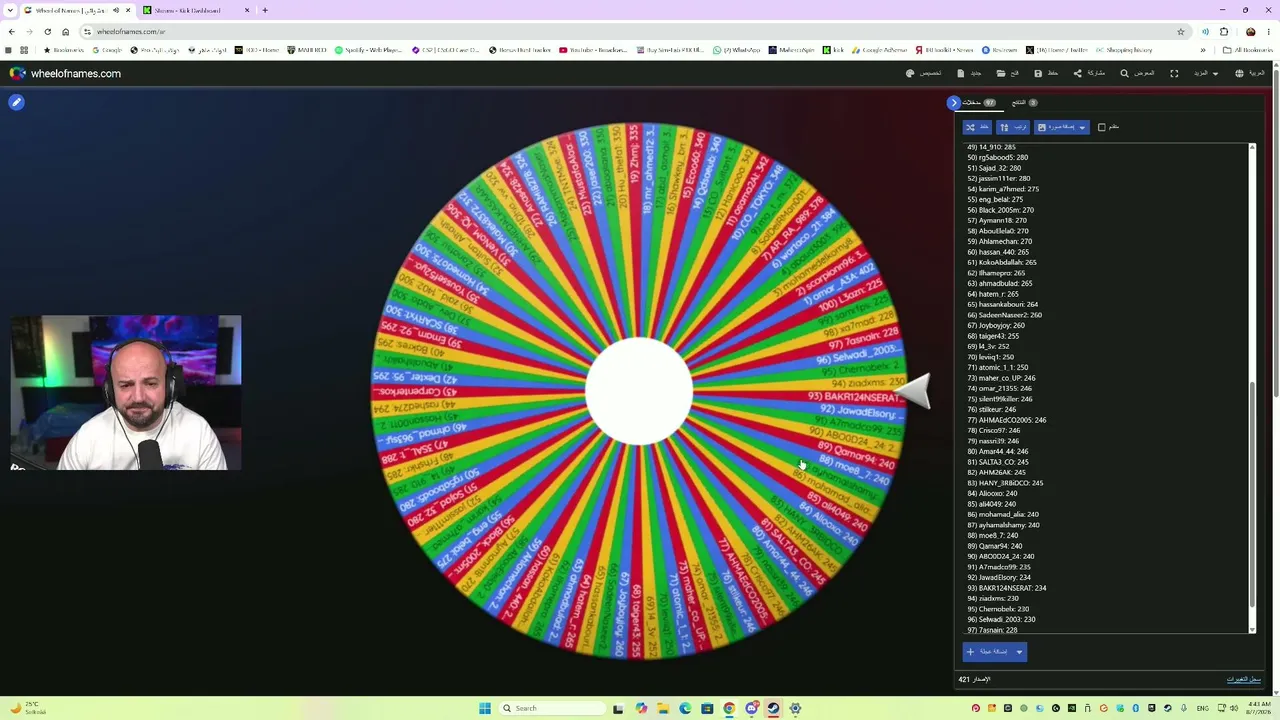1280x720 pixels.
Task: Create a new wheel with document icon
Action: (x=969, y=73)
